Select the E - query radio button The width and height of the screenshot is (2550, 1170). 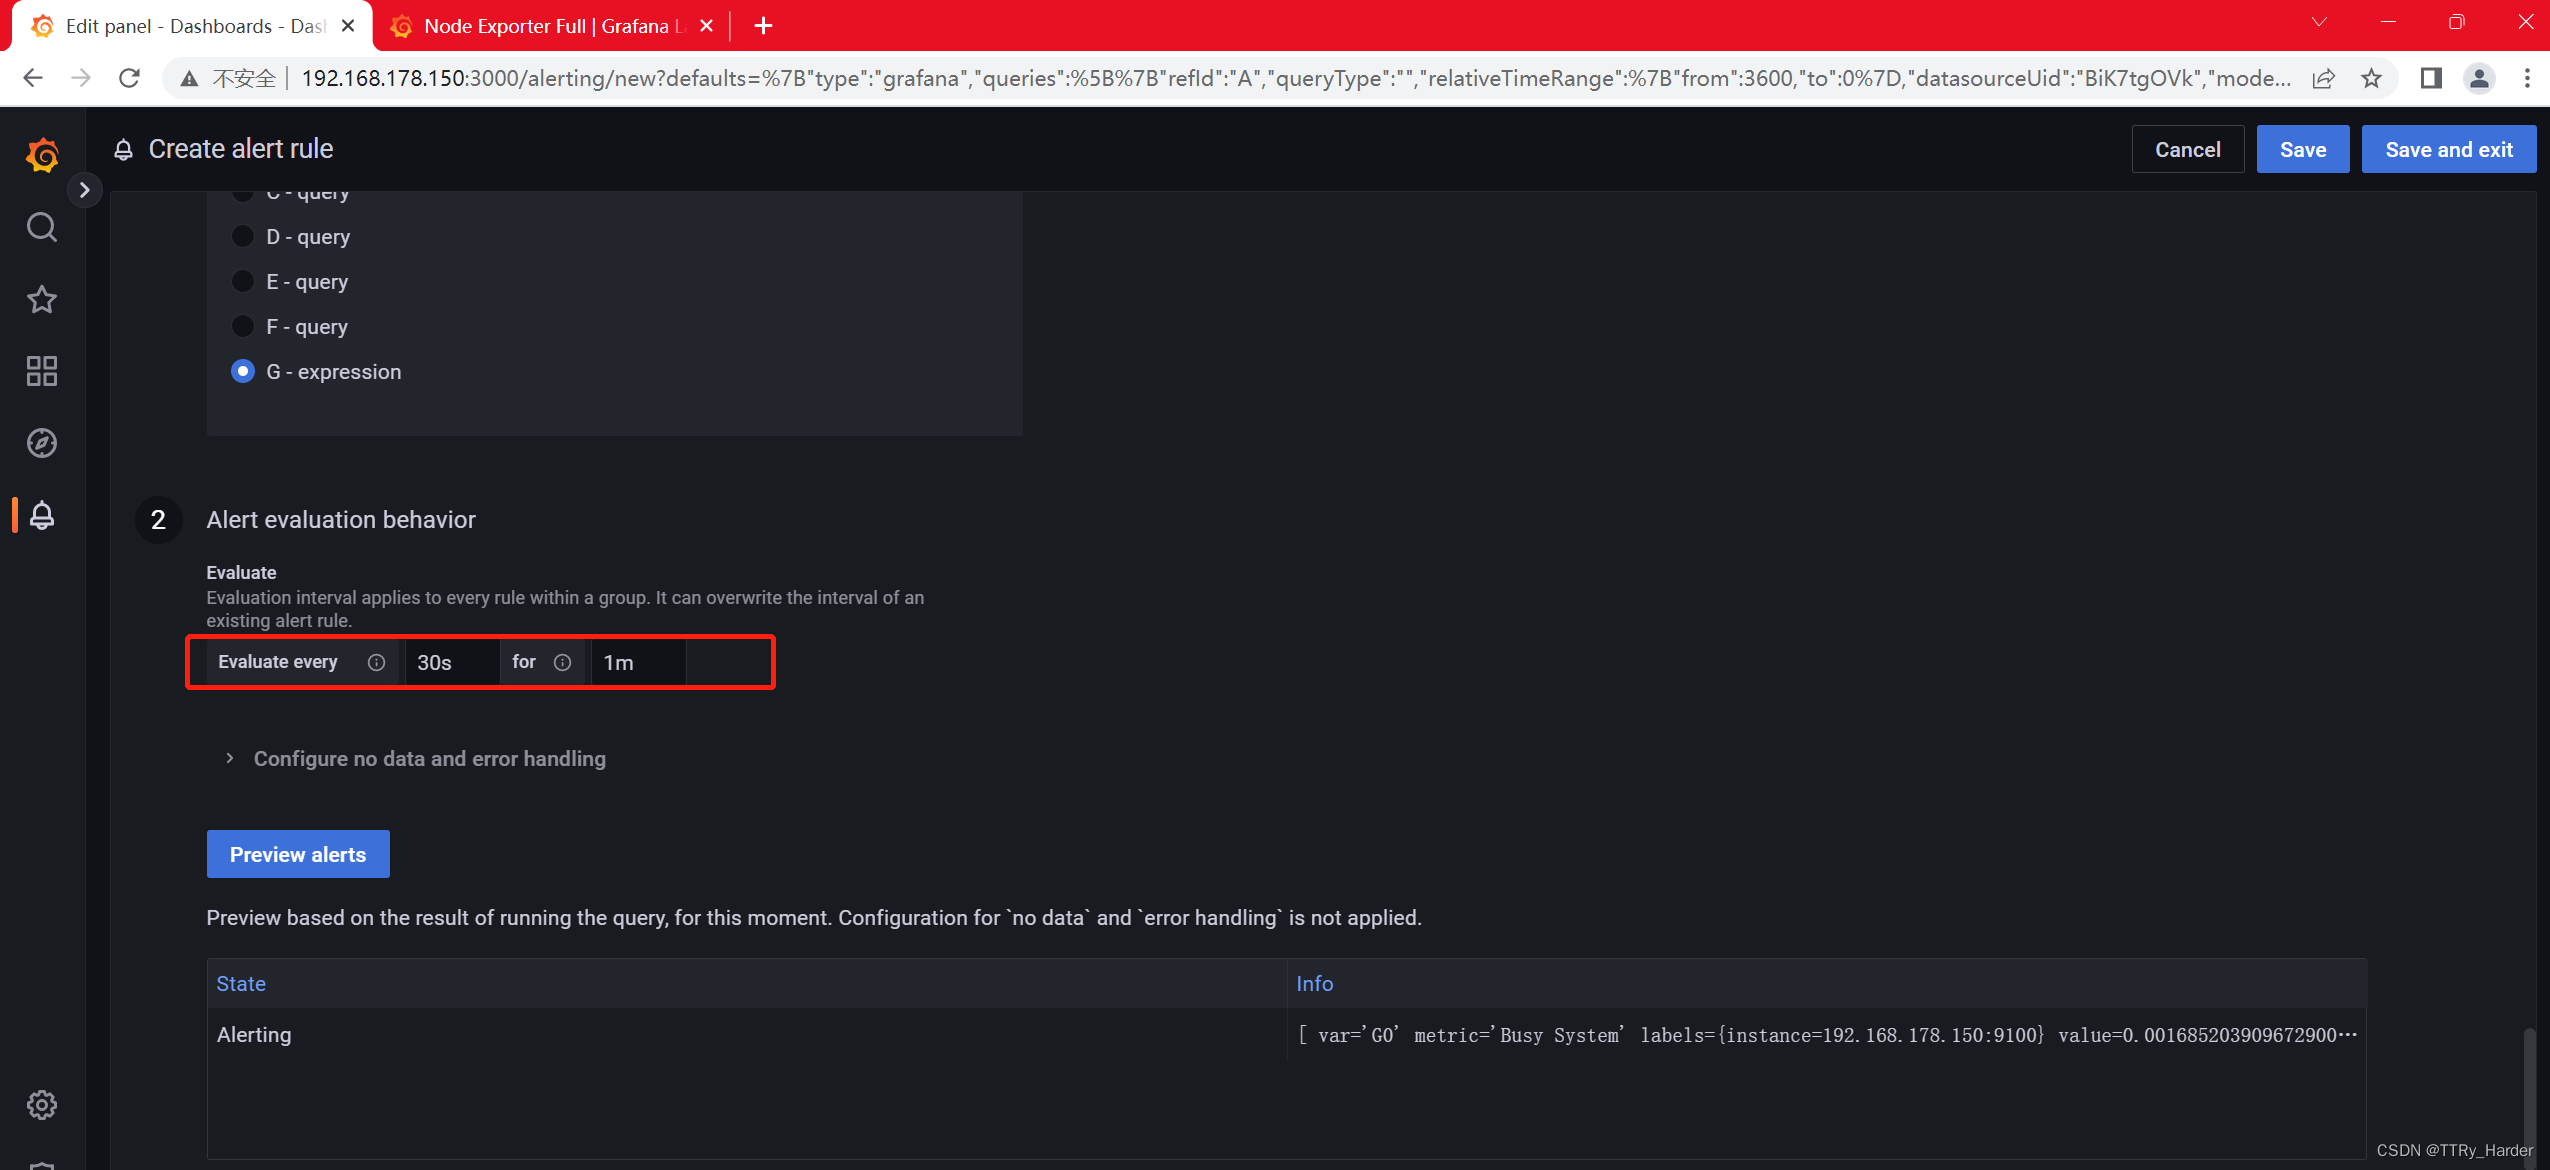pyautogui.click(x=242, y=282)
